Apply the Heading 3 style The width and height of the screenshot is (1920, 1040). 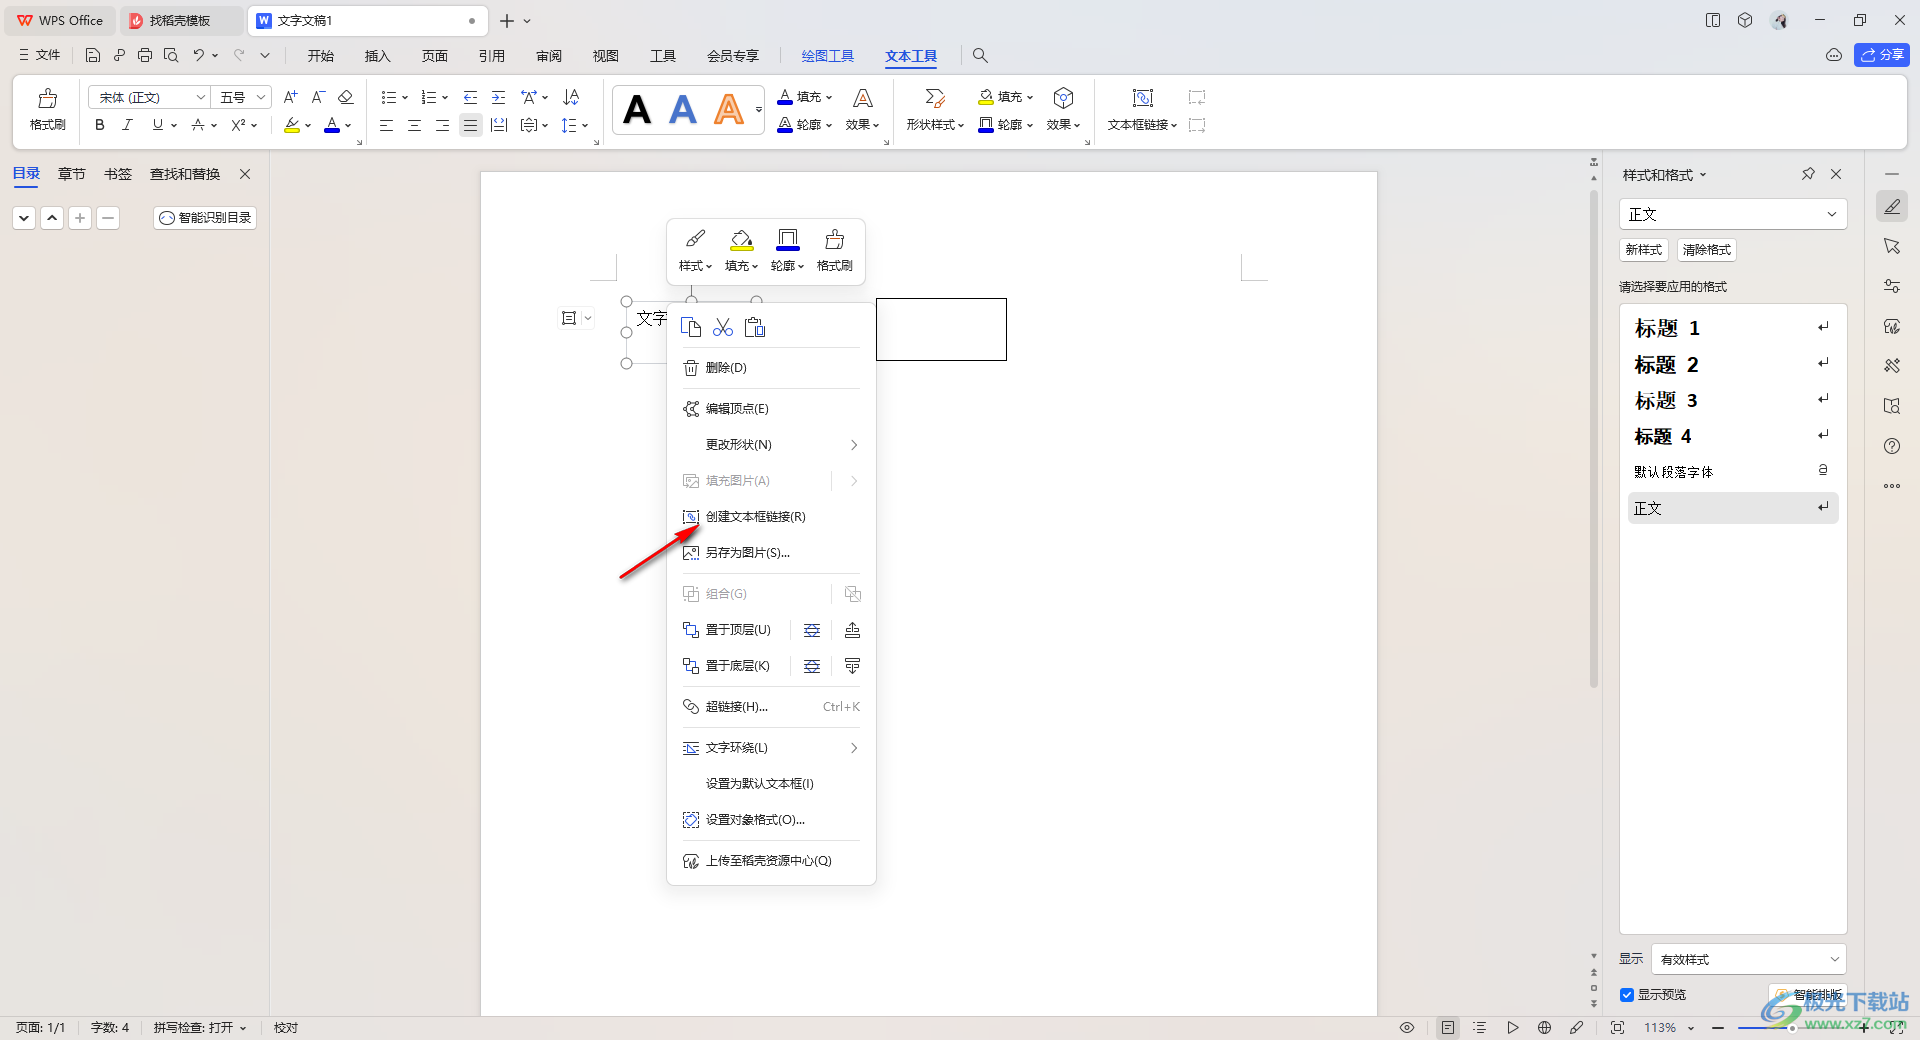click(1732, 400)
